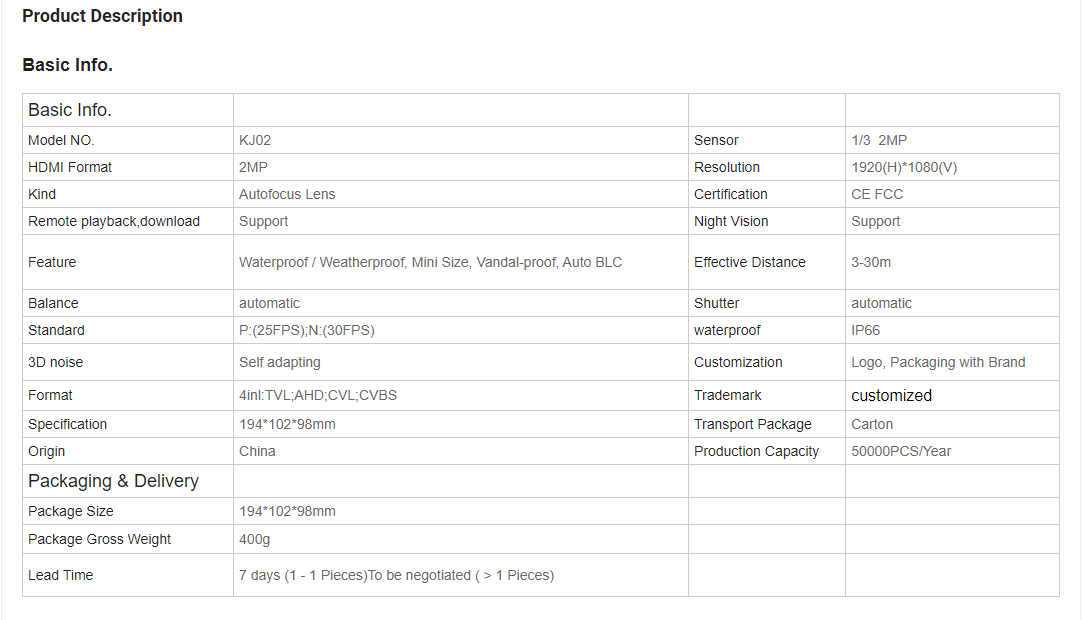Click the Self adapting 3D noise value

(279, 362)
